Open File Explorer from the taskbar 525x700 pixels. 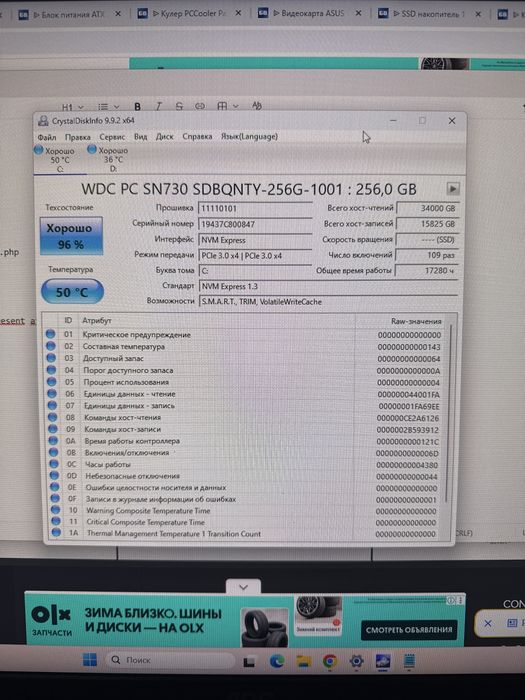tap(304, 661)
